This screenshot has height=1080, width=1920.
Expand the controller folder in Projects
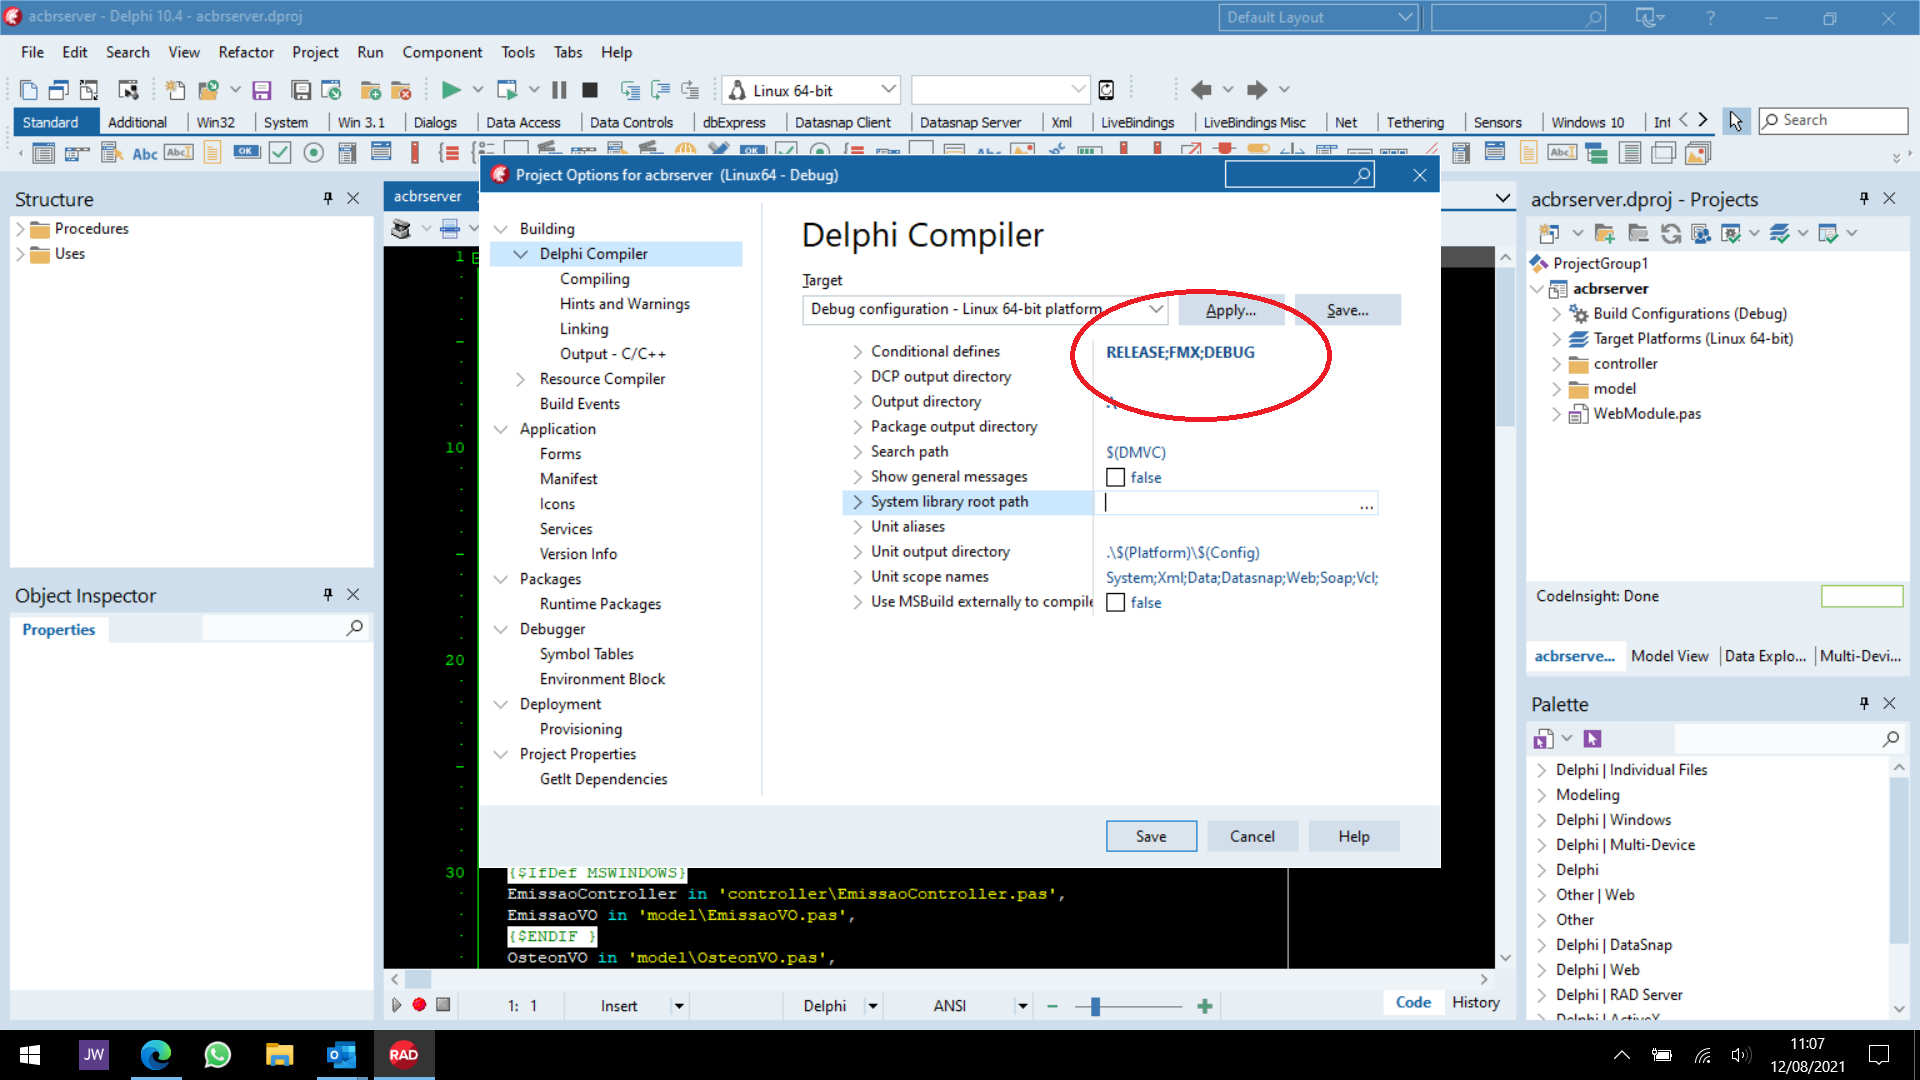pos(1556,364)
